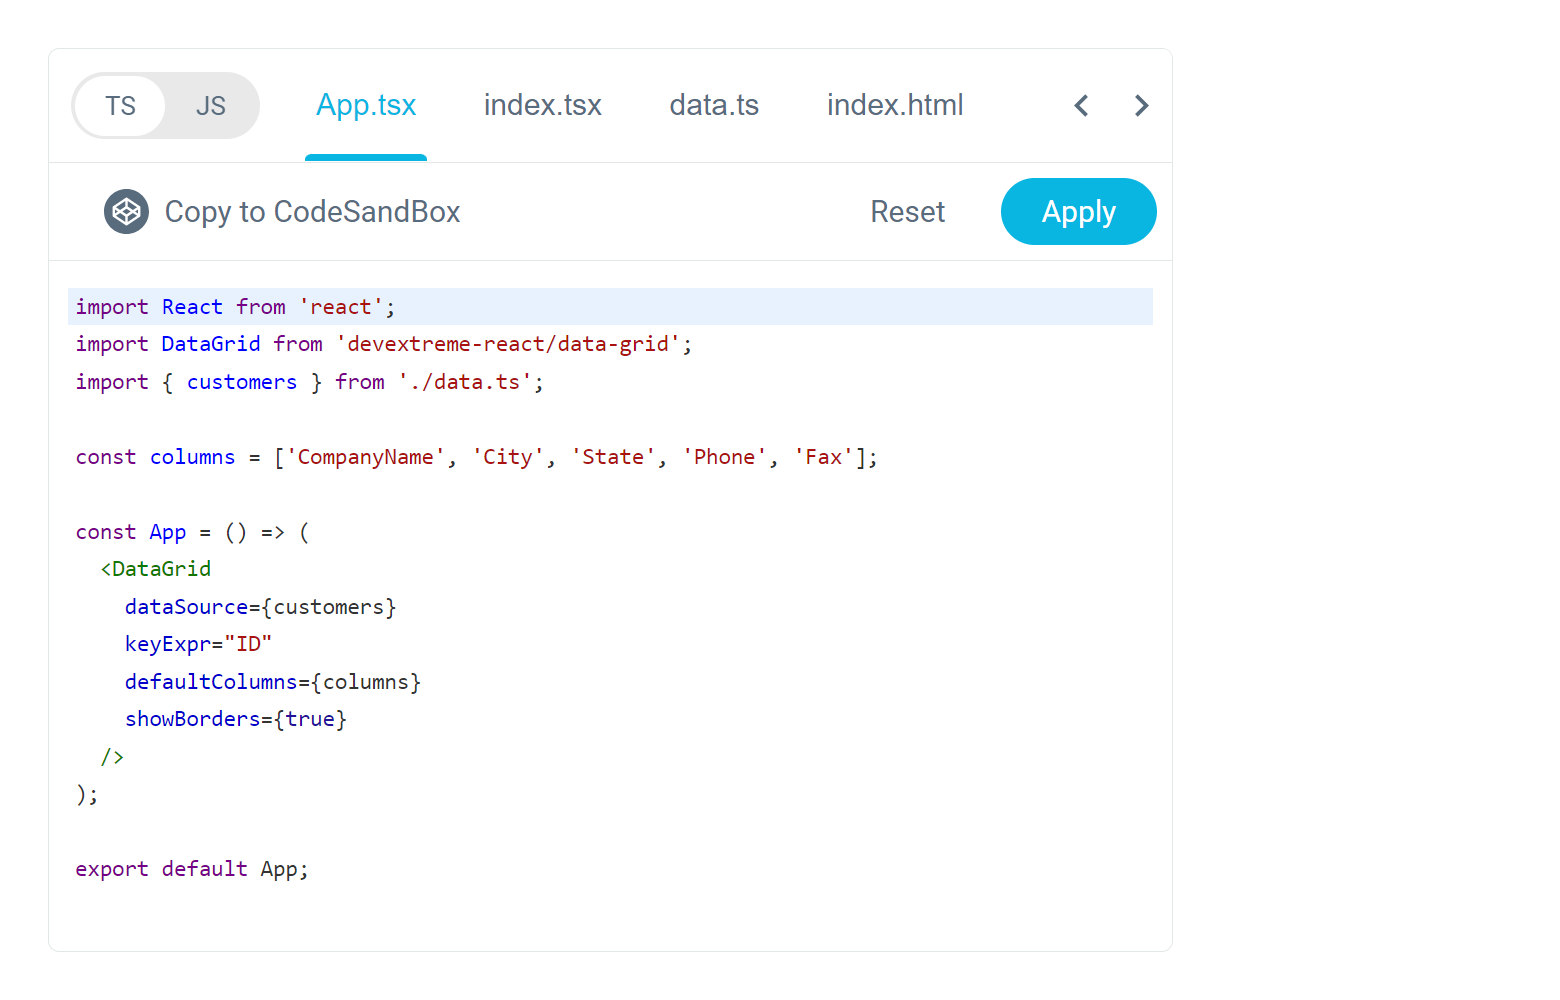Click the export default App statement

point(191,868)
